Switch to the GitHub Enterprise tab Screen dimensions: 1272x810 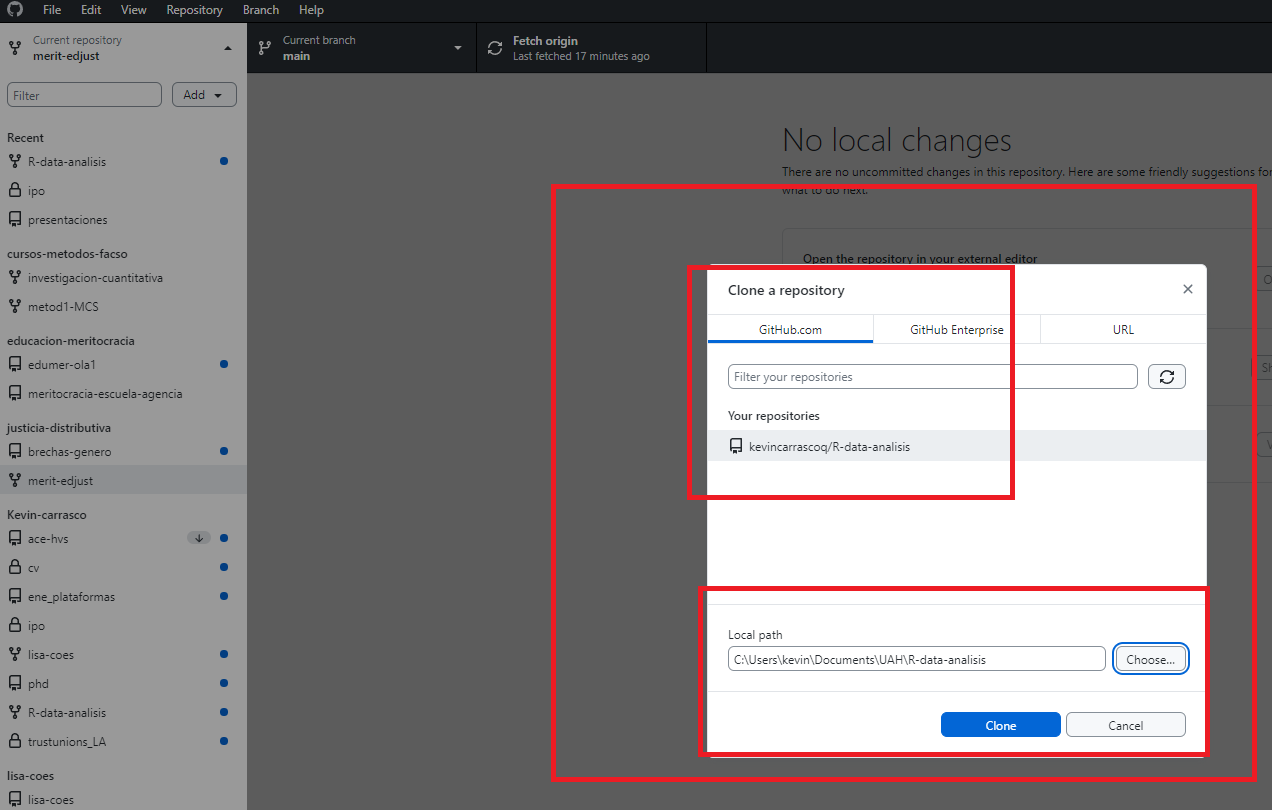(956, 329)
